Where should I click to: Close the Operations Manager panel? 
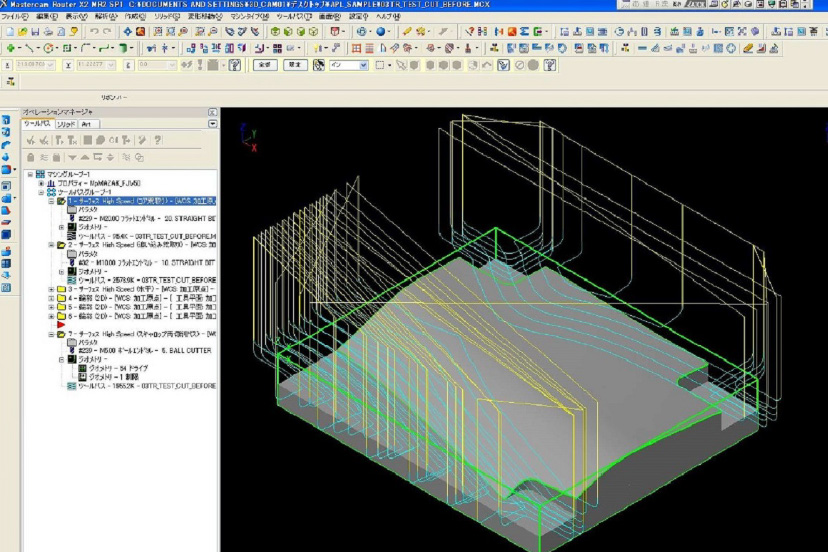click(212, 112)
